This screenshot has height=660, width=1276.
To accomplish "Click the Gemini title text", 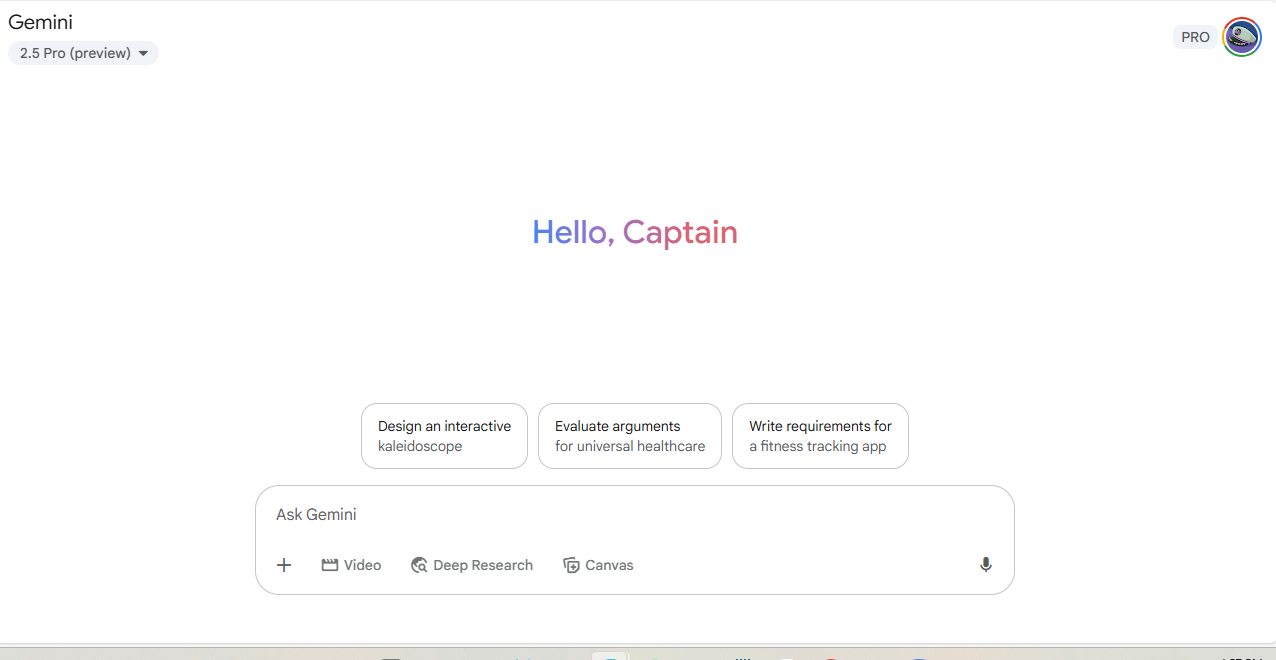I will coord(40,22).
